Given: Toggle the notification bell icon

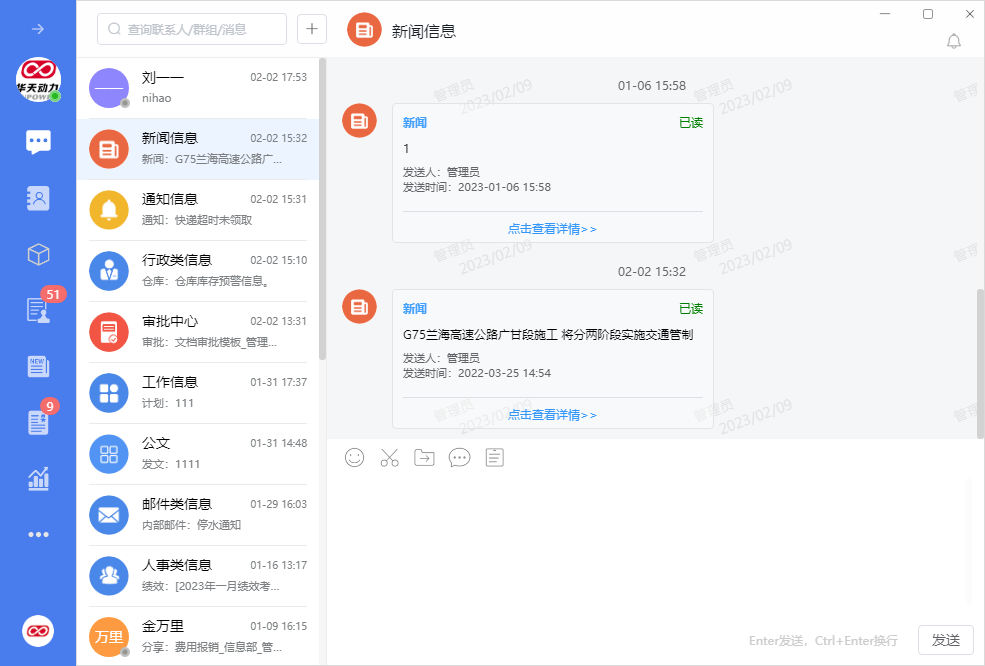Looking at the screenshot, I should [953, 41].
